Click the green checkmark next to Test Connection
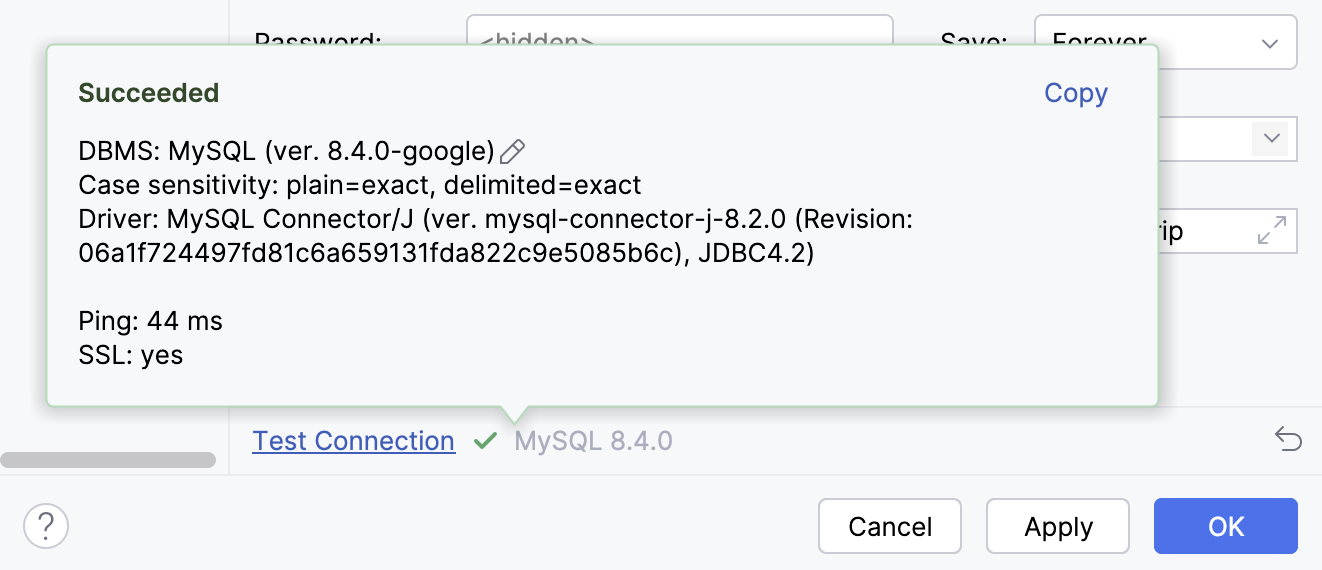 pos(486,440)
